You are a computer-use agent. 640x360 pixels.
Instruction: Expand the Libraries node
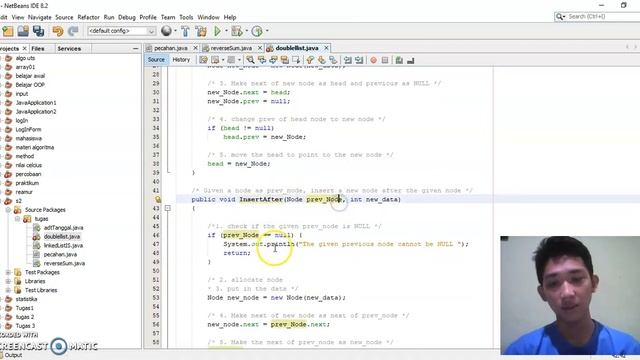(8, 281)
